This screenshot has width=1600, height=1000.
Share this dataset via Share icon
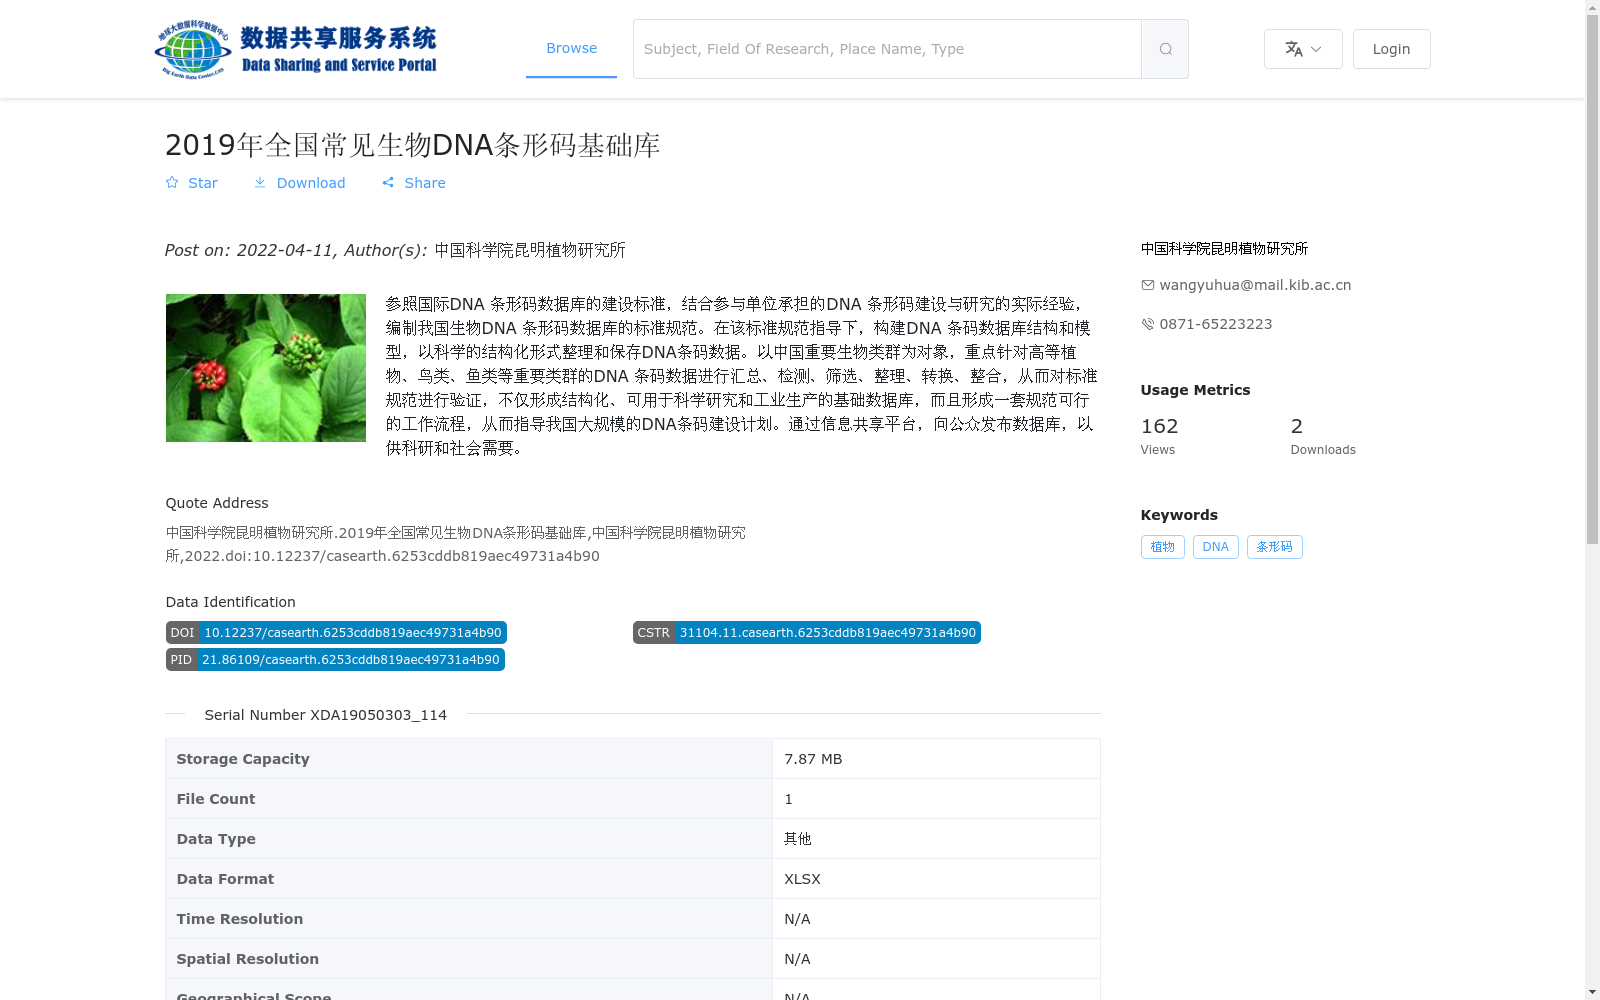[414, 183]
